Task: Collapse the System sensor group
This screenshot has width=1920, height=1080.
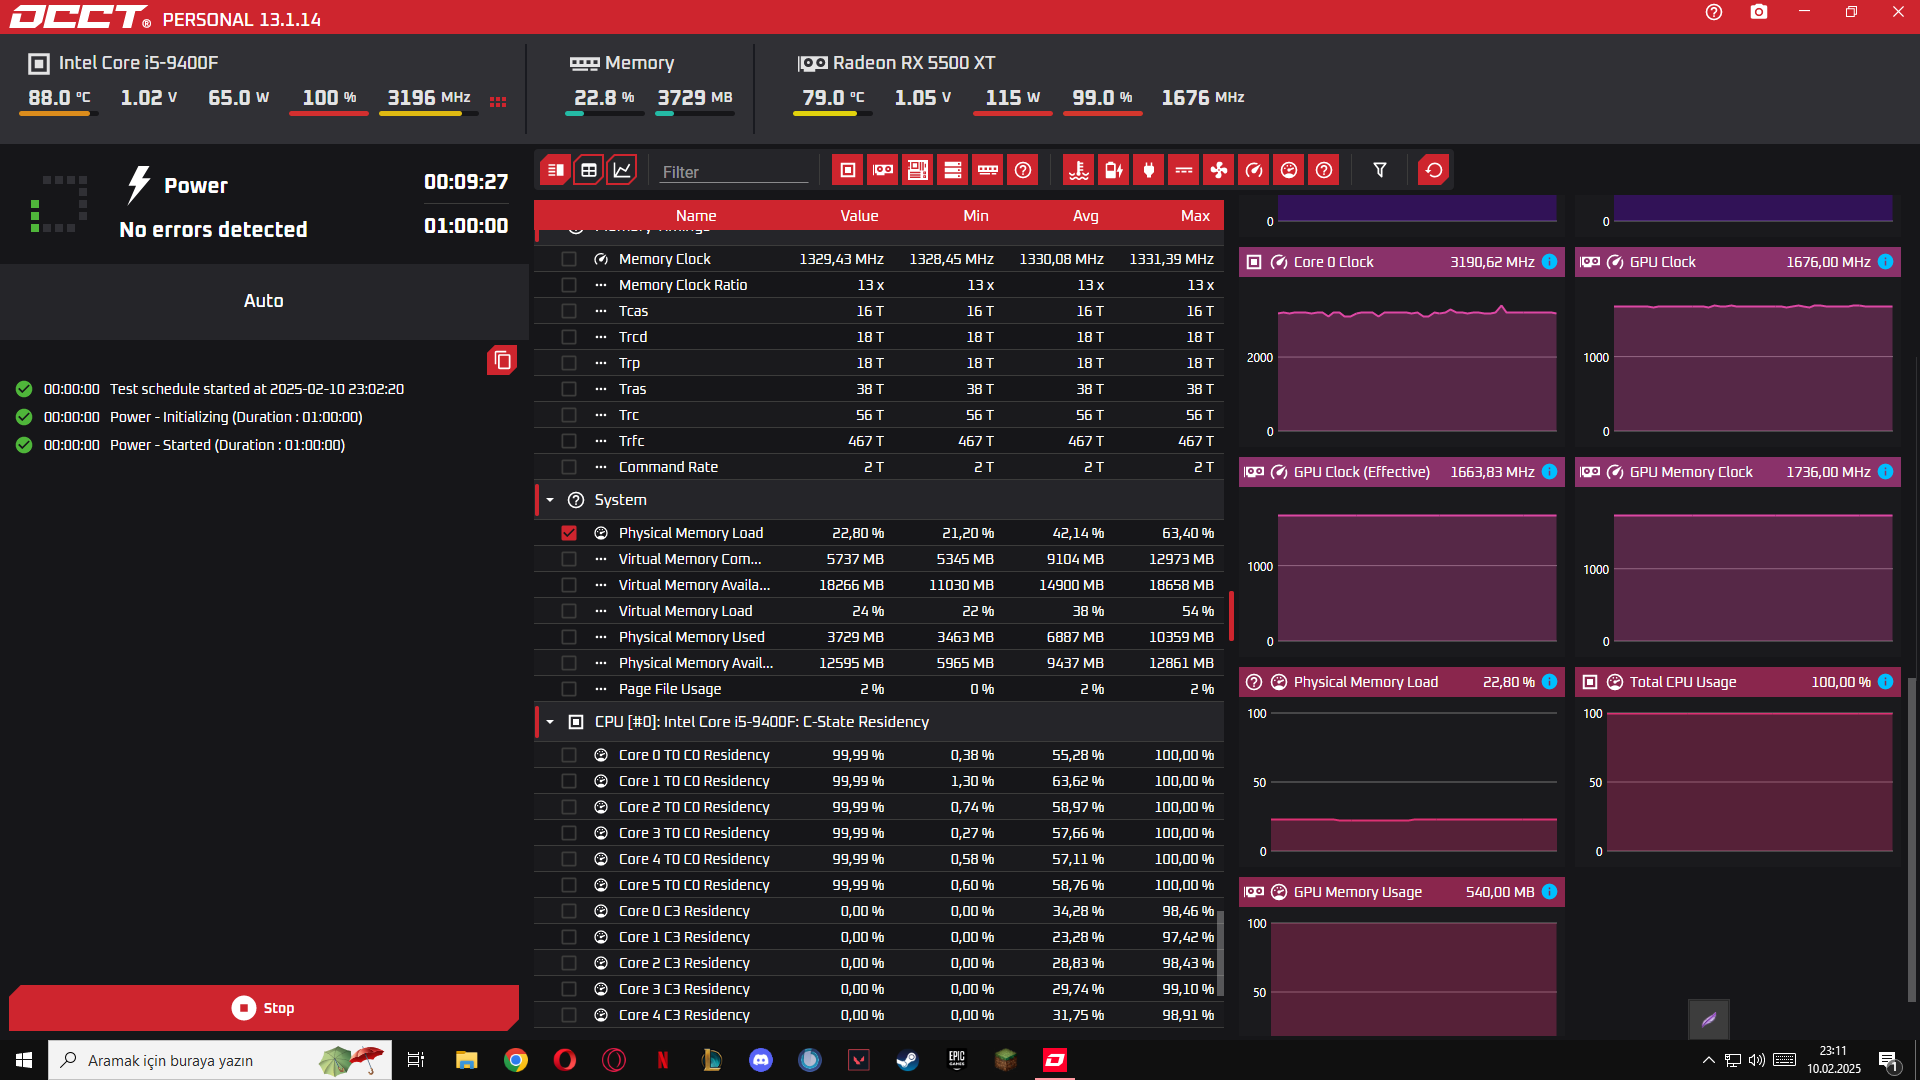Action: (550, 500)
